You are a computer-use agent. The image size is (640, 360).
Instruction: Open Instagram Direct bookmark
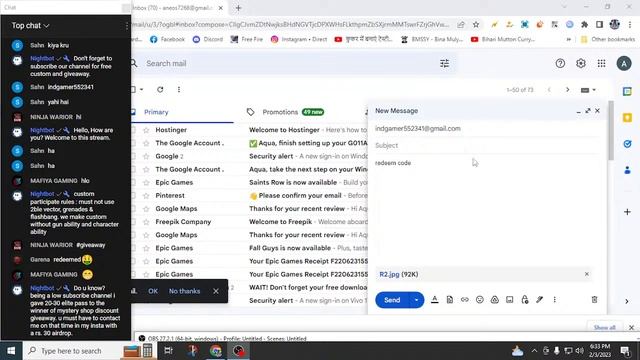(299, 39)
